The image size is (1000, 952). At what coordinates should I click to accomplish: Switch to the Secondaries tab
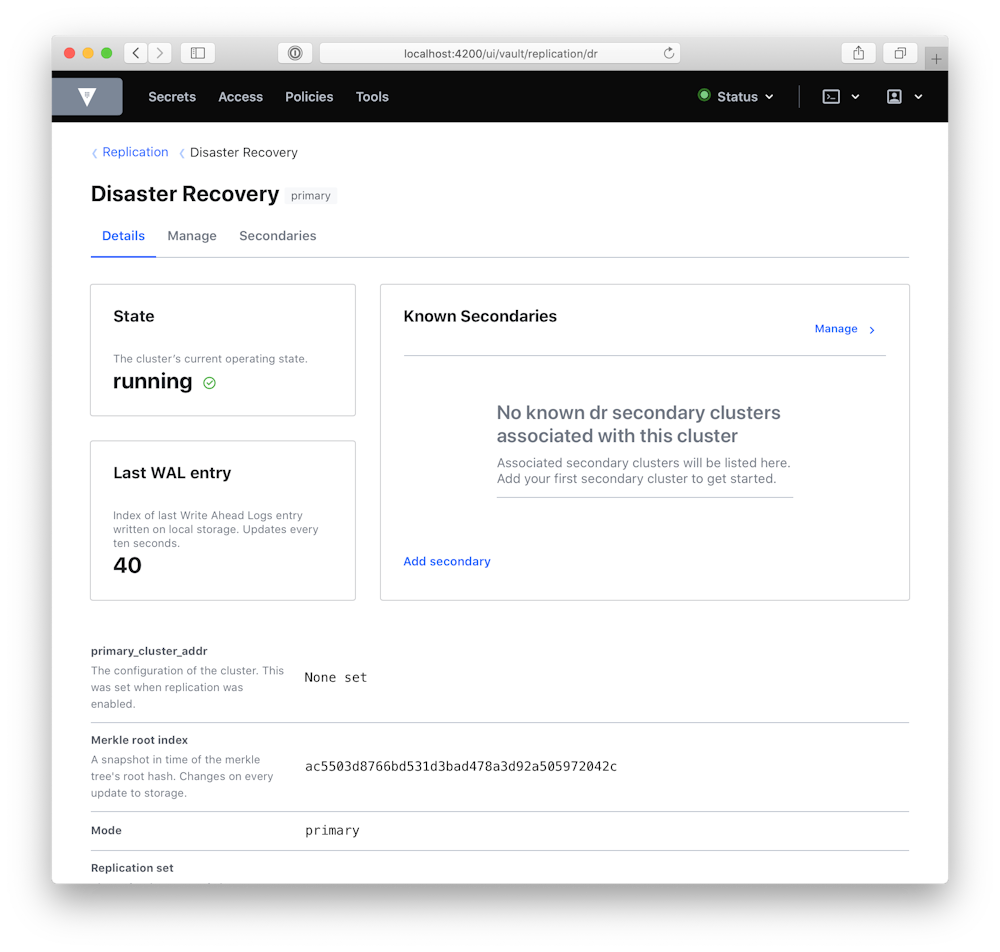tap(277, 235)
